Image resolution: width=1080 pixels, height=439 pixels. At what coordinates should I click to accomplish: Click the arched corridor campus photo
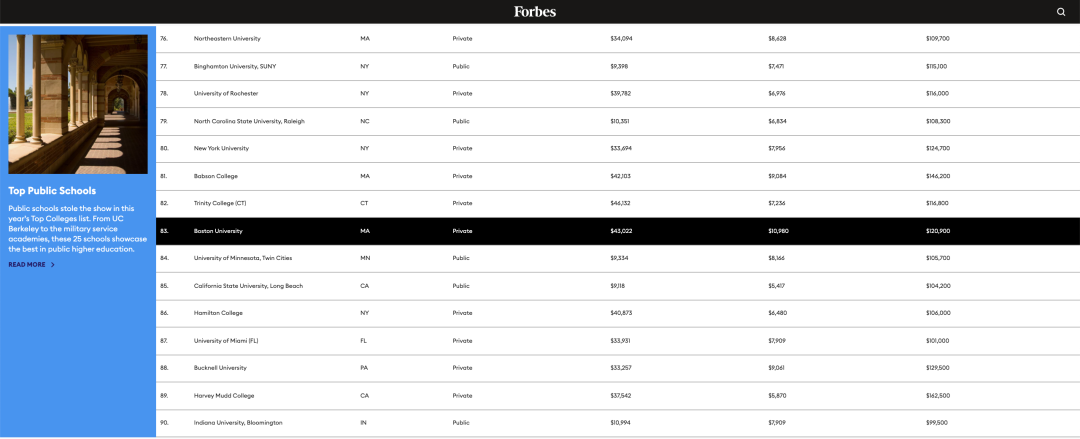[x=78, y=104]
